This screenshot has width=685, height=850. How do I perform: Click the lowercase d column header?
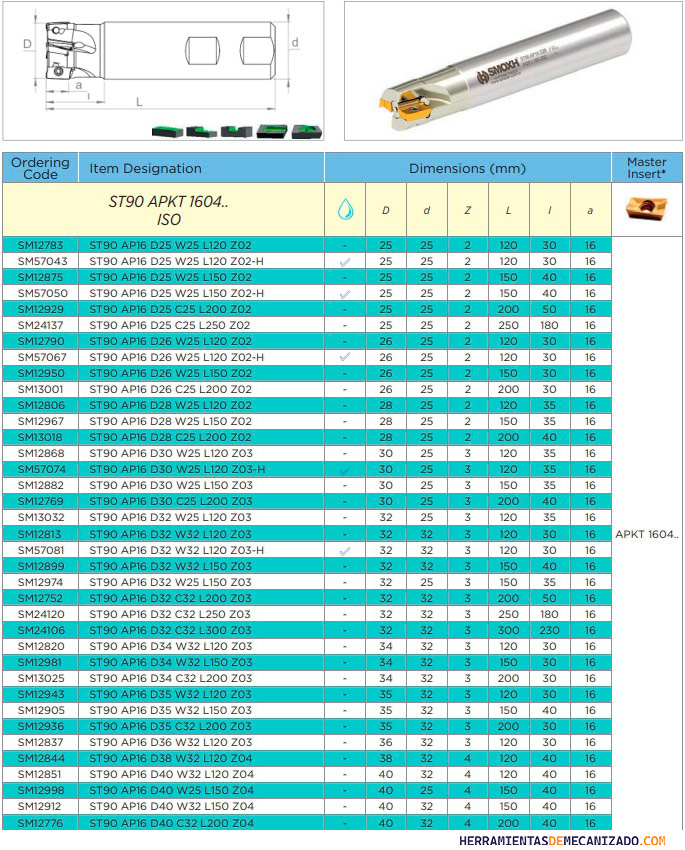pyautogui.click(x=426, y=210)
